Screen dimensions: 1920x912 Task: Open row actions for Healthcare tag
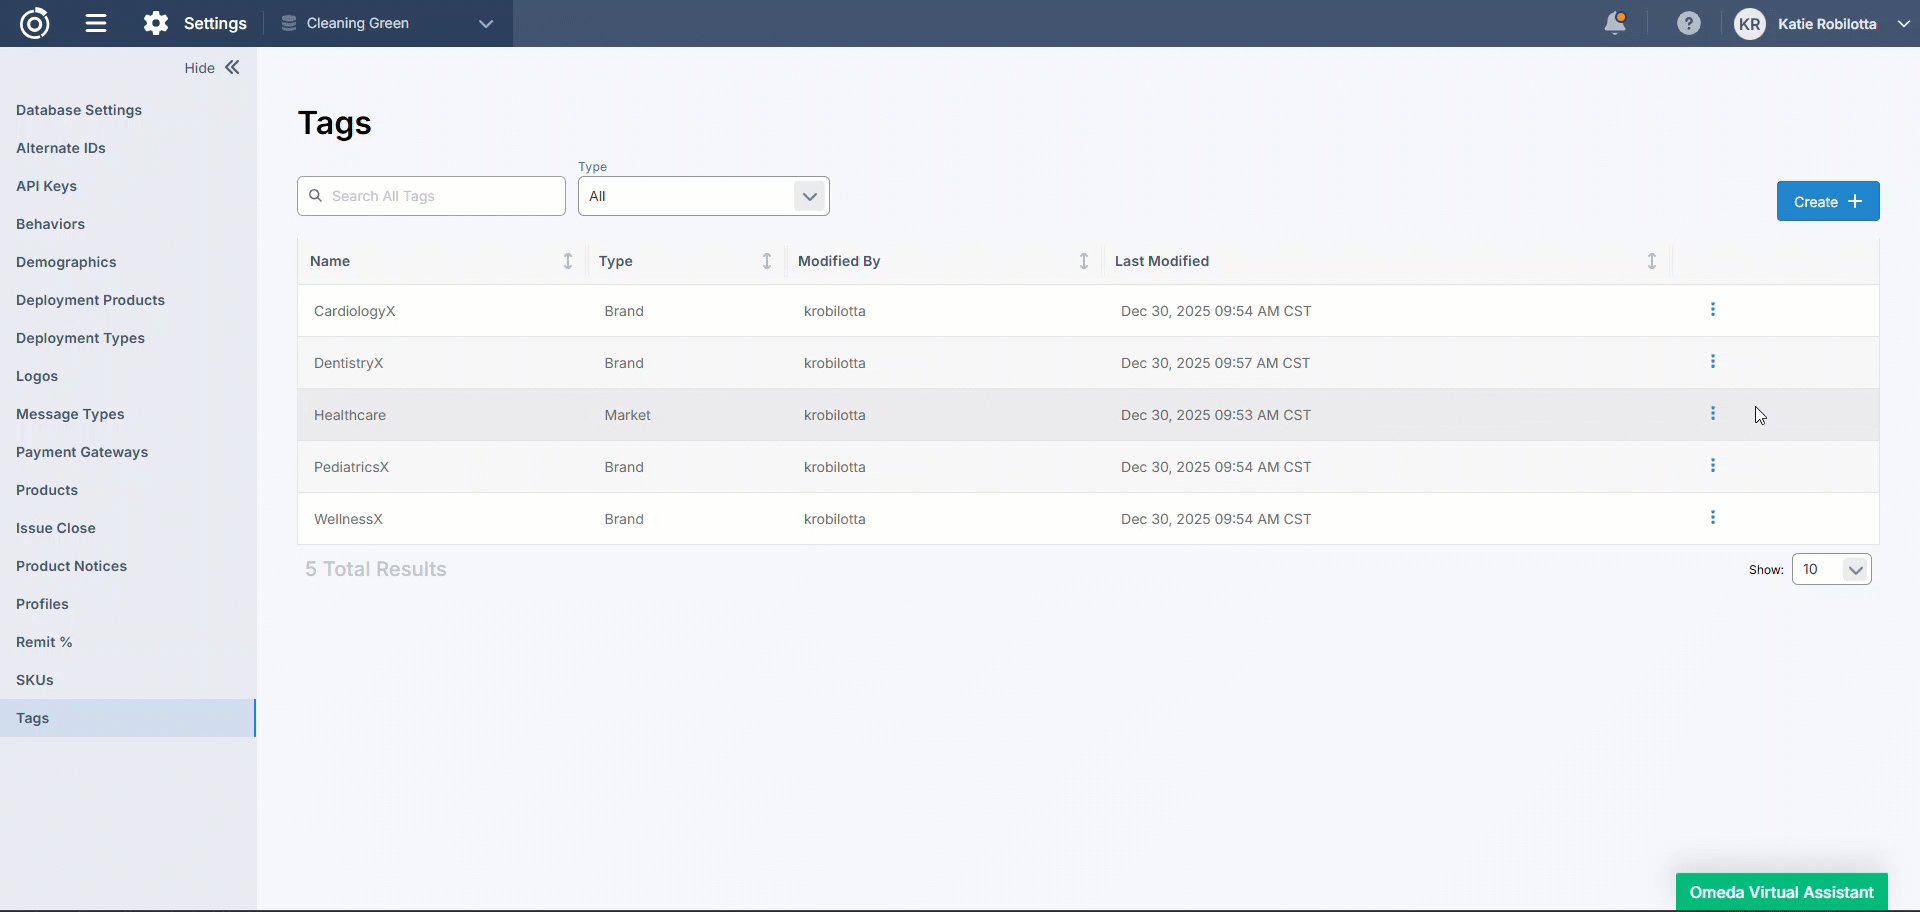(1712, 414)
